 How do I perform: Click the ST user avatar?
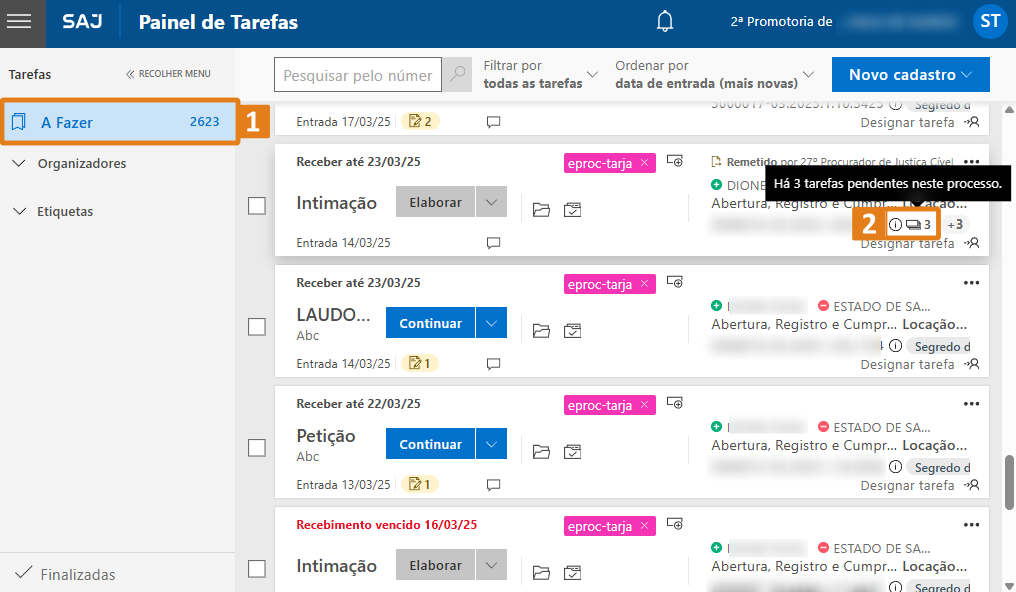point(989,20)
